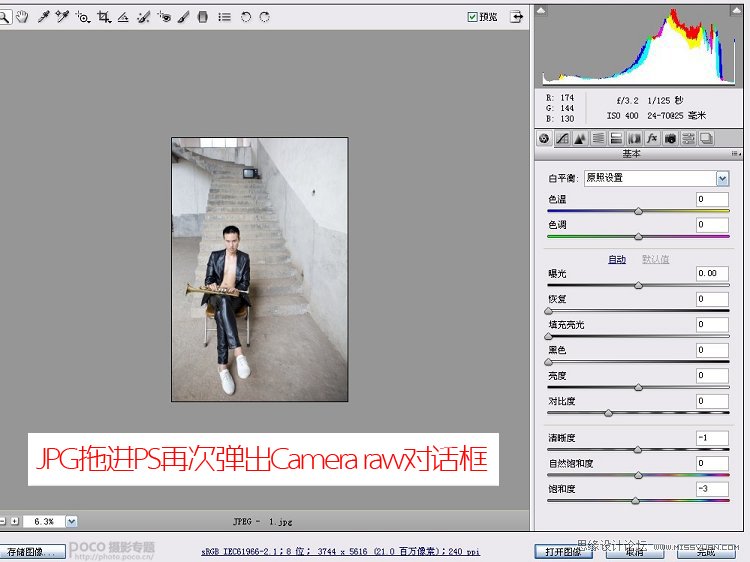Switch to the Tone Curve tab
The height and width of the screenshot is (562, 750).
pyautogui.click(x=562, y=138)
